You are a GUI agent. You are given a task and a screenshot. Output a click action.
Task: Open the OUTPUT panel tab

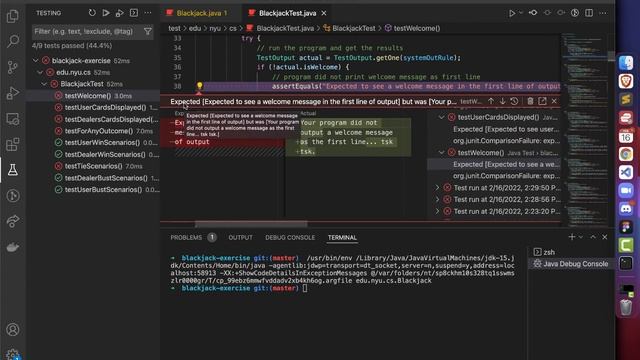pos(240,237)
